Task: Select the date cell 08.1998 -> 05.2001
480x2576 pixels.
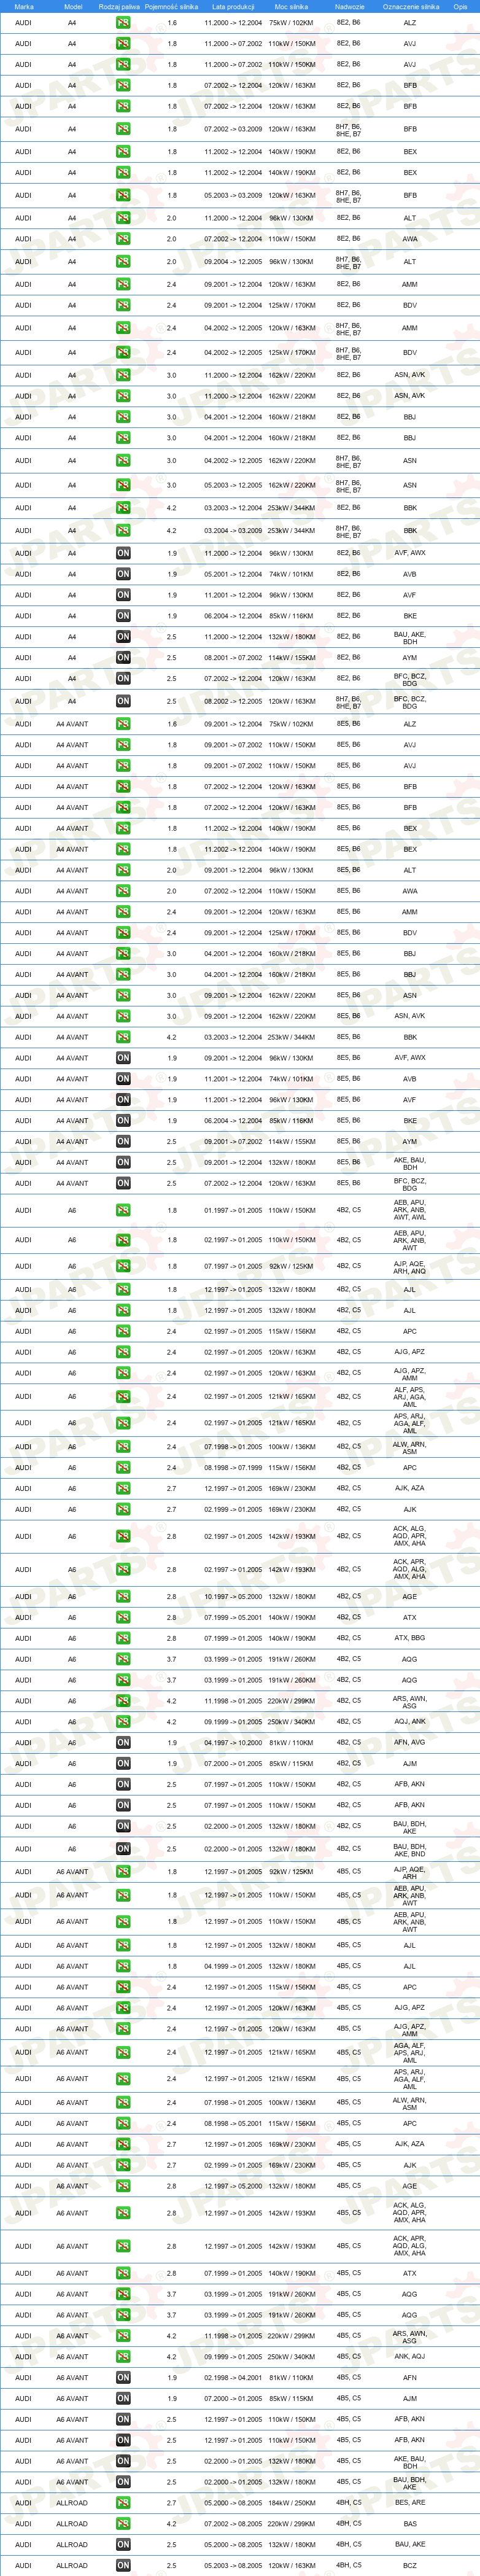Action: click(x=233, y=2123)
